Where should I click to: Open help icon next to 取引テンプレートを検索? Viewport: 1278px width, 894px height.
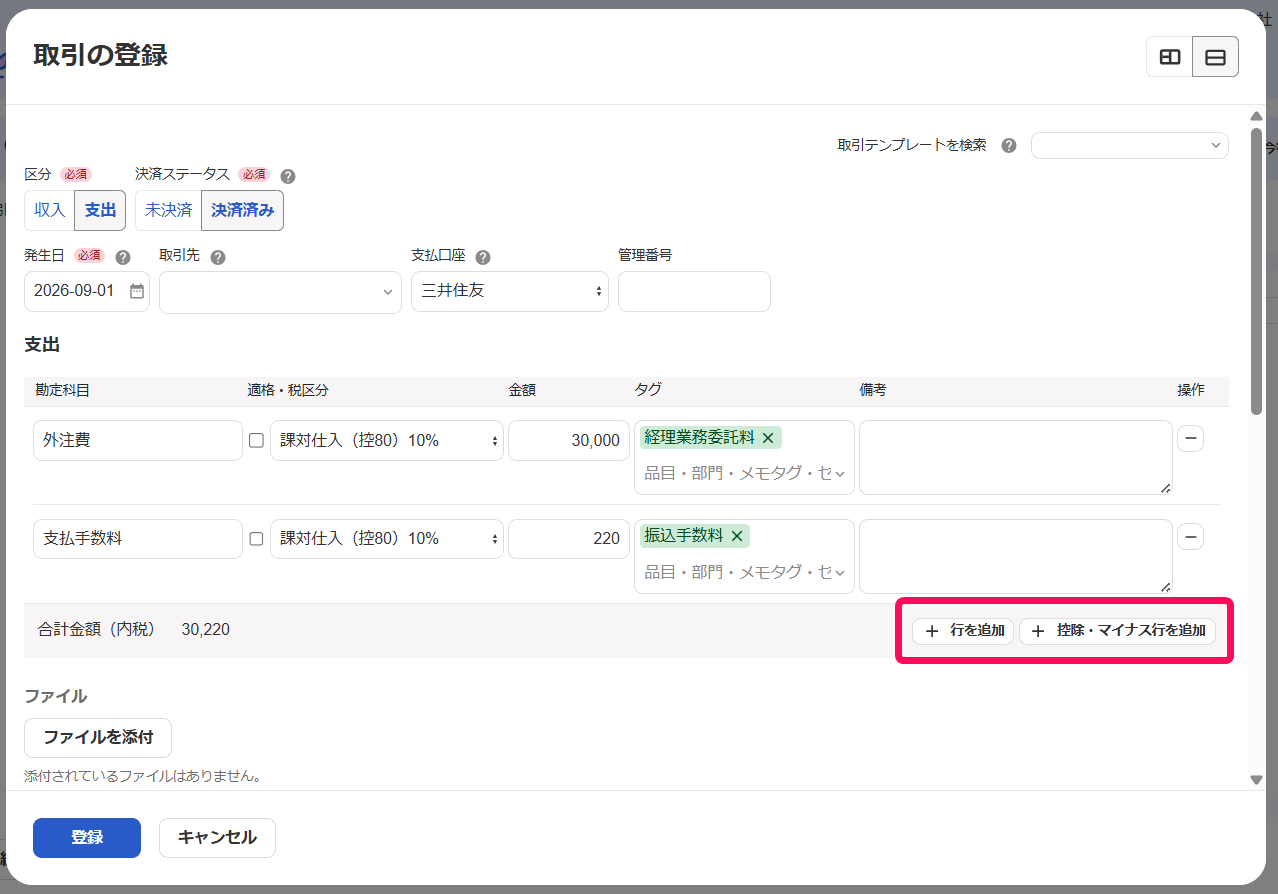tap(1009, 146)
